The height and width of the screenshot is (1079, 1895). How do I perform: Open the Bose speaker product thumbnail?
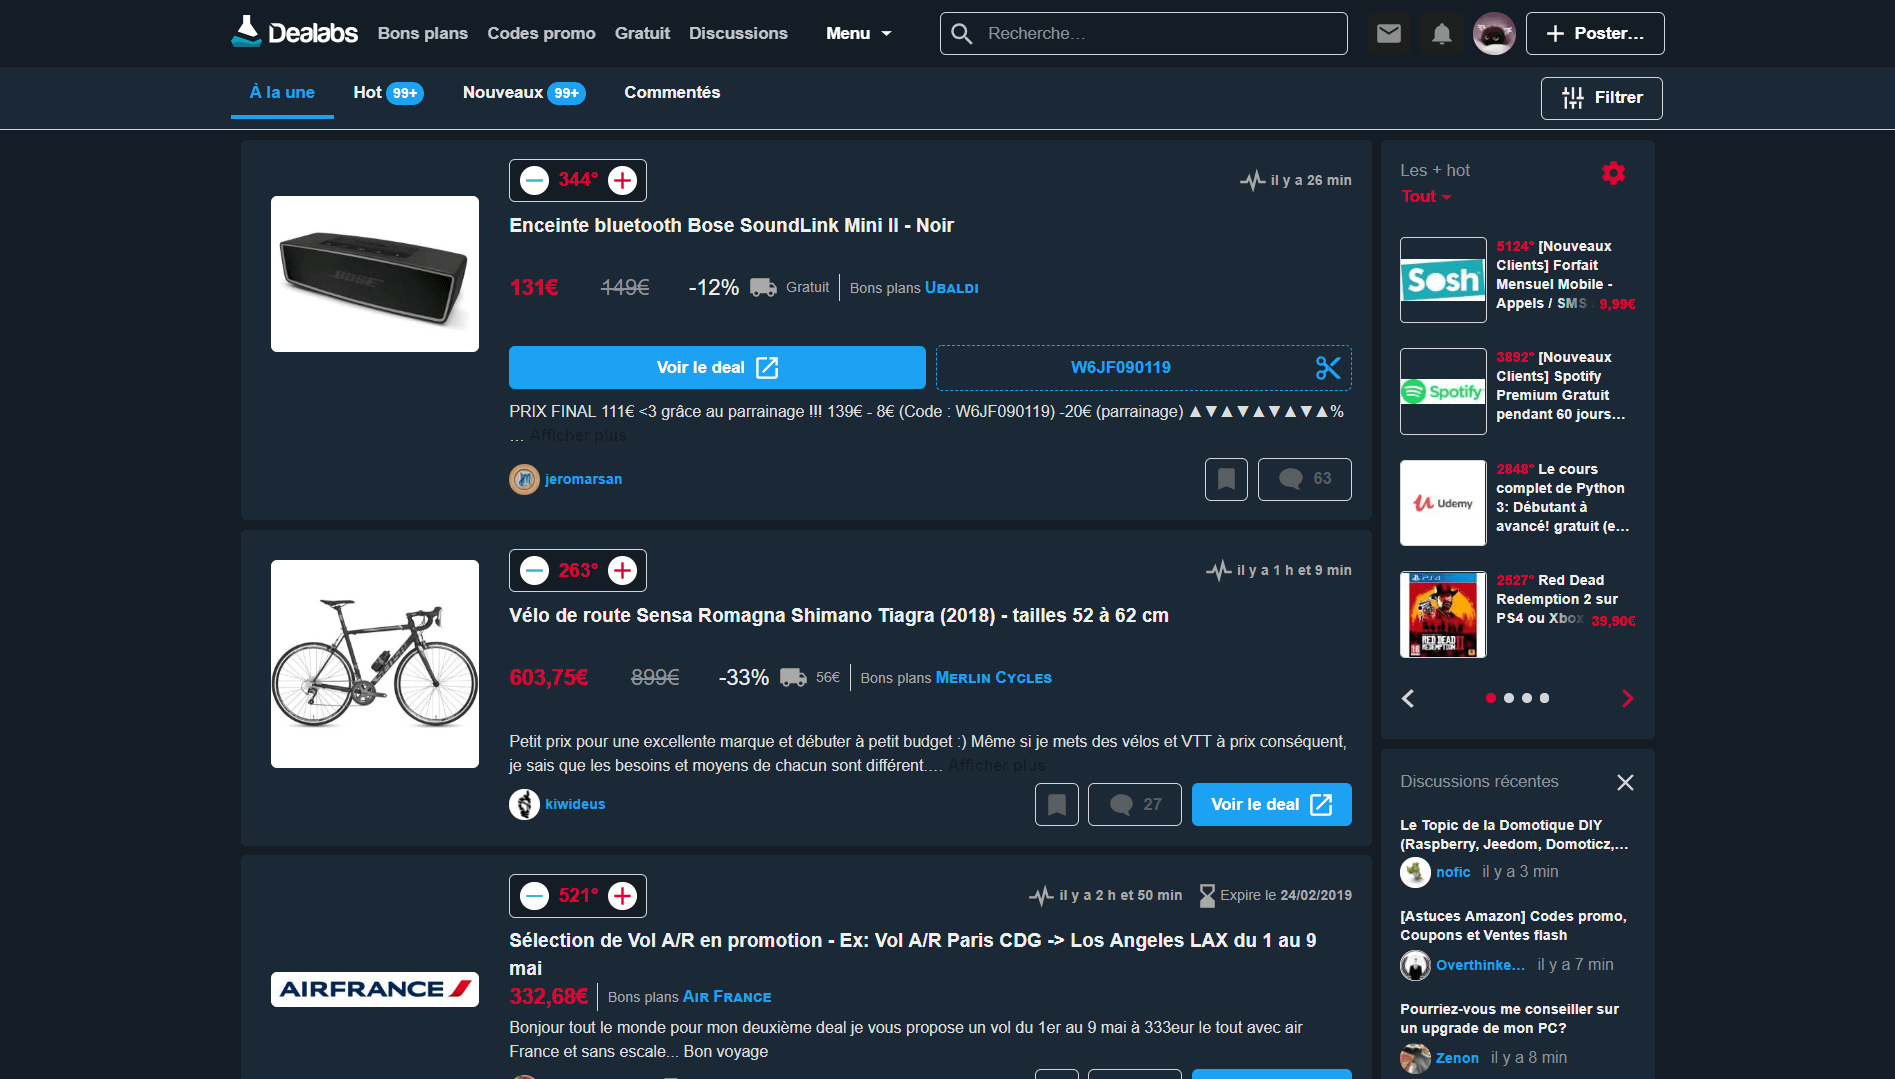click(375, 274)
